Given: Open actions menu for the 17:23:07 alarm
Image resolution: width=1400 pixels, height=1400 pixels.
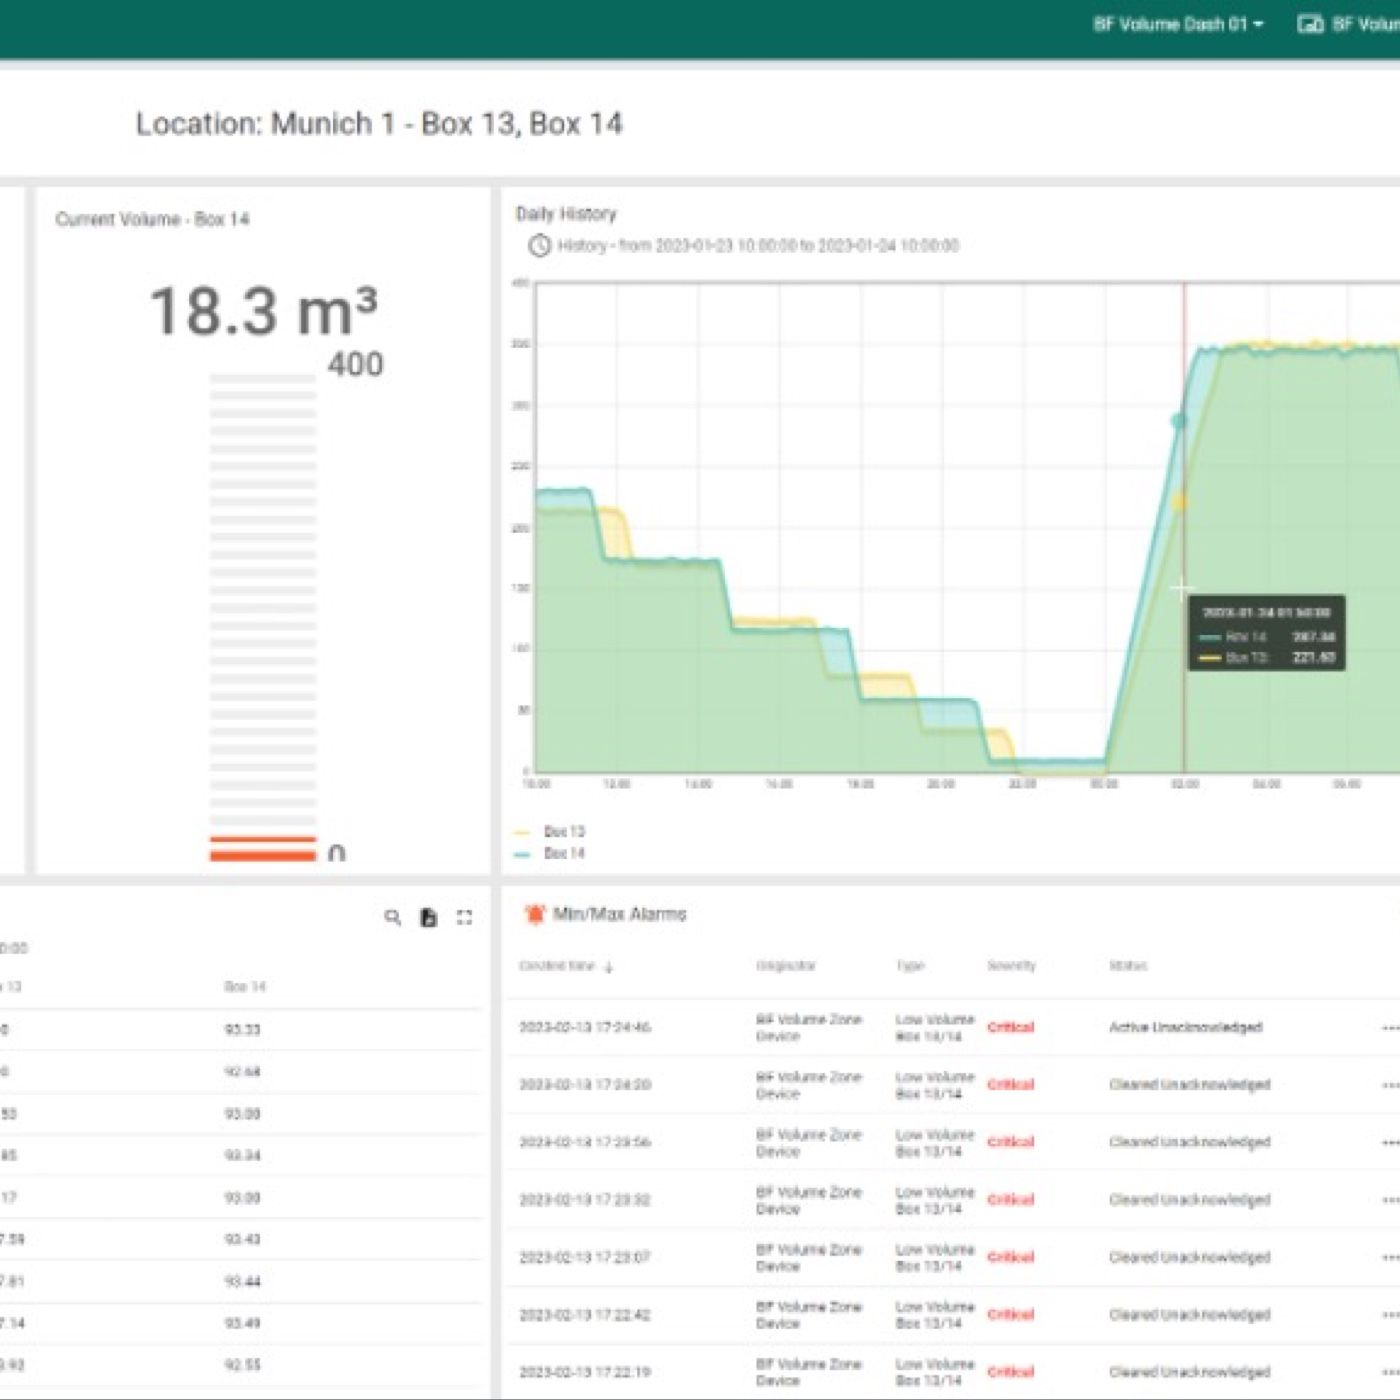Looking at the screenshot, I should pos(1390,1257).
